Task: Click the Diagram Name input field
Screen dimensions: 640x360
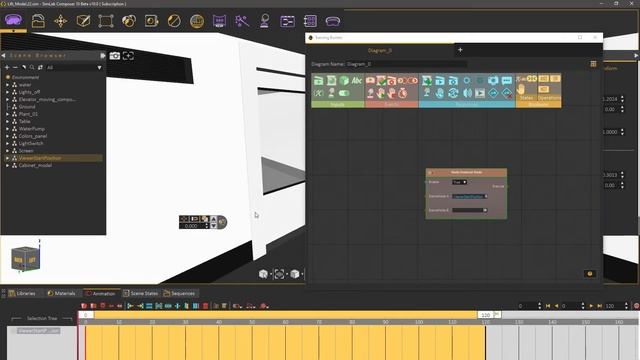Action: click(406, 64)
